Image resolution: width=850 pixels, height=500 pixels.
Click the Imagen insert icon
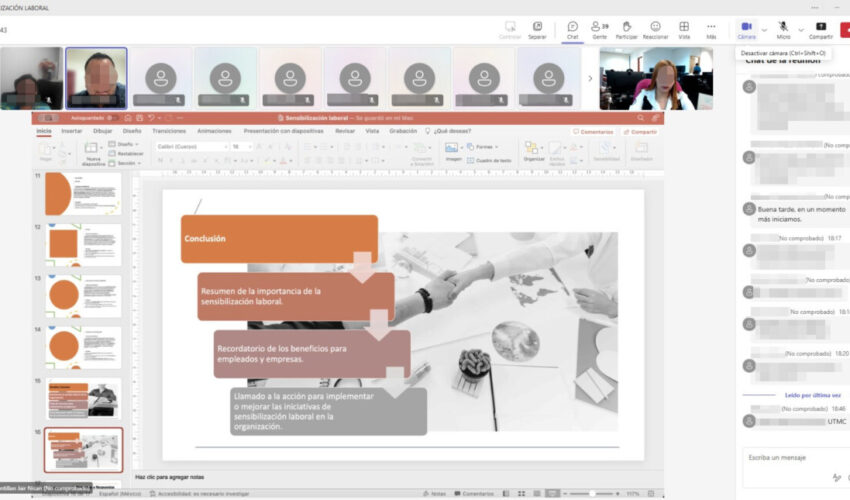pyautogui.click(x=453, y=152)
